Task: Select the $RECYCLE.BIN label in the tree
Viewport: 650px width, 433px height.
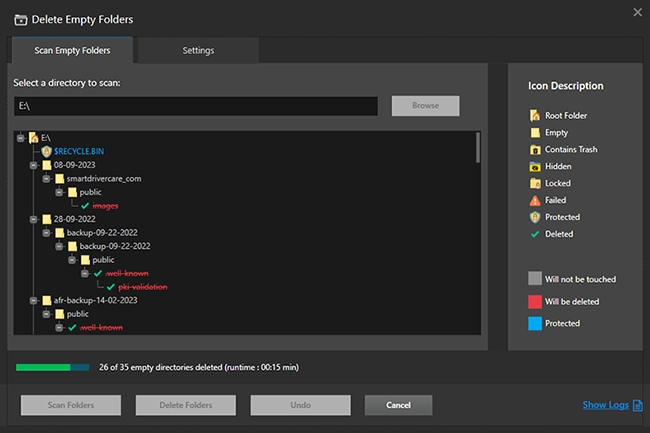Action: coord(79,151)
